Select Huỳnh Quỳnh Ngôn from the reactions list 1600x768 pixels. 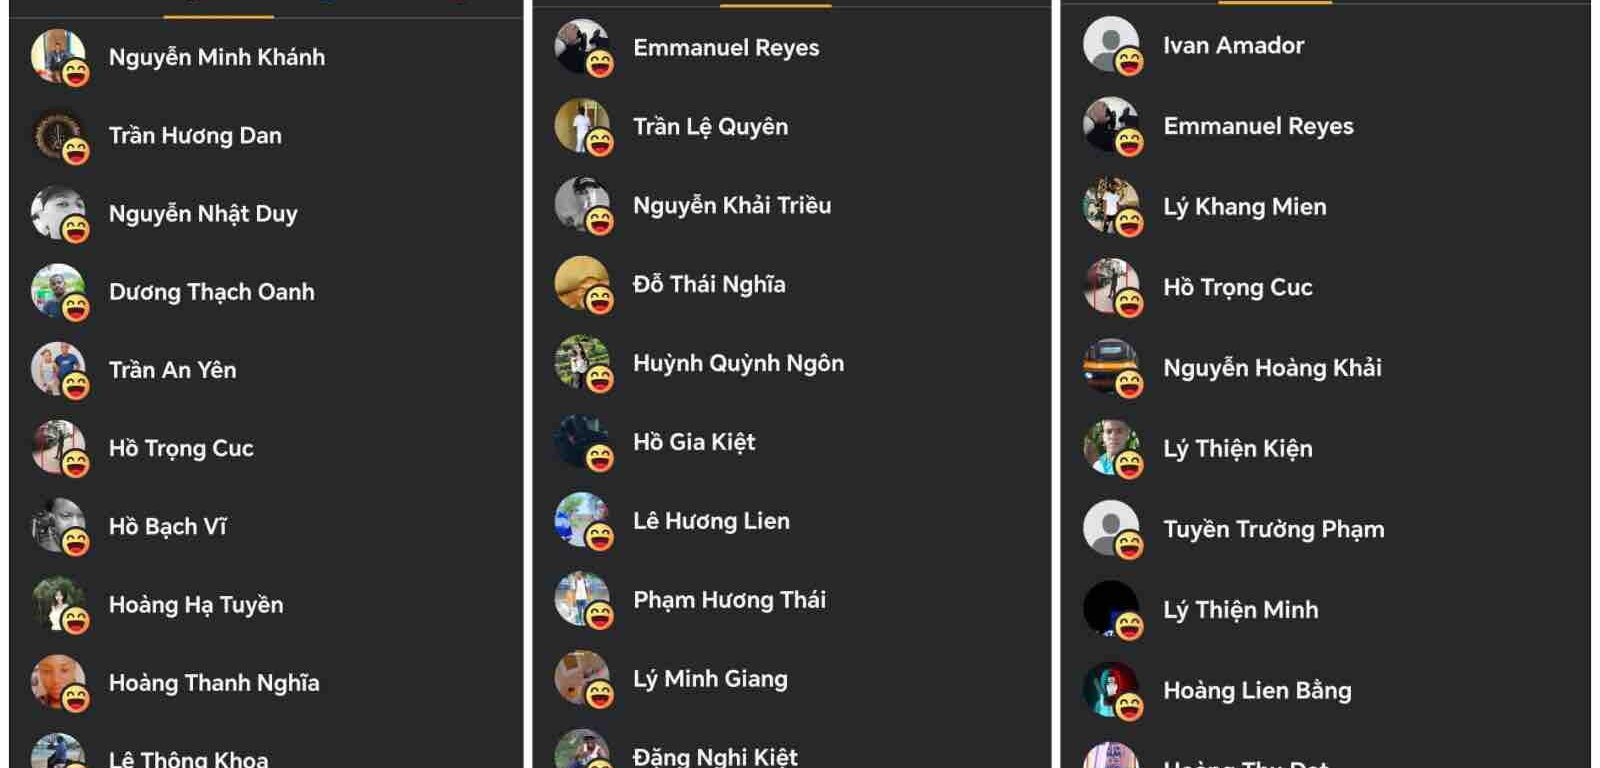point(738,363)
